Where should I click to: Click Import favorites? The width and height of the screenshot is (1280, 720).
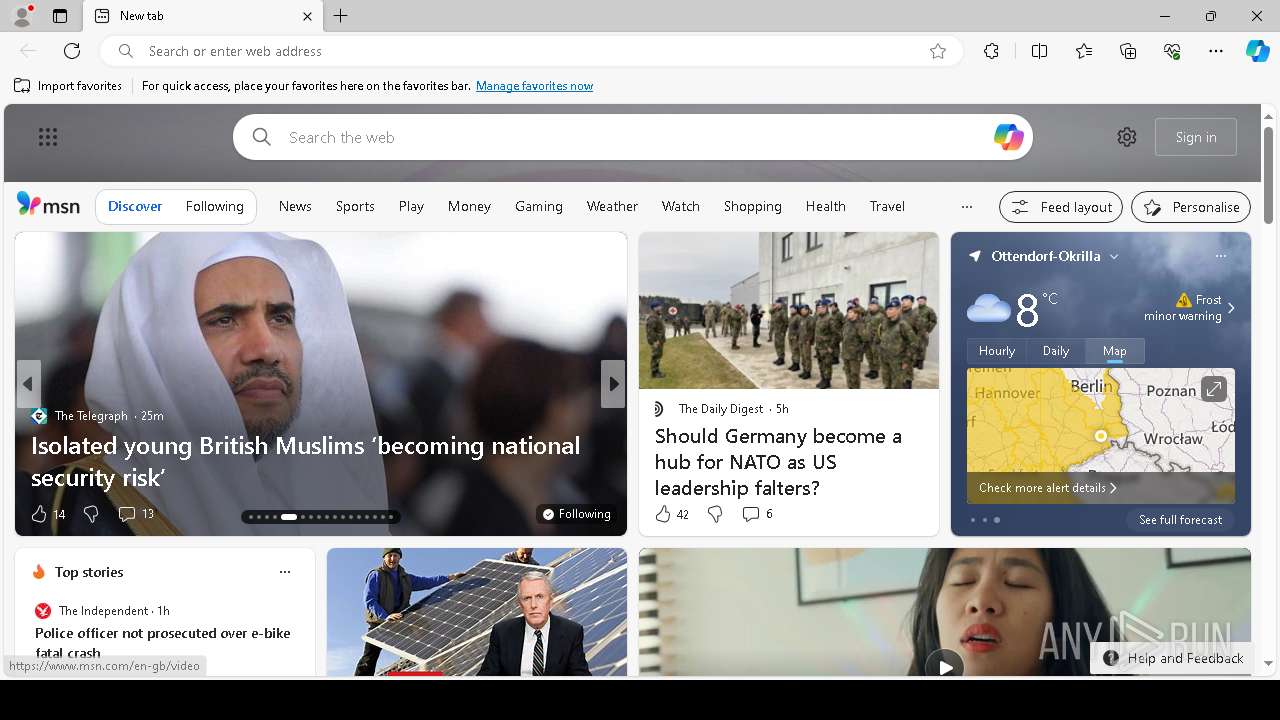[68, 86]
